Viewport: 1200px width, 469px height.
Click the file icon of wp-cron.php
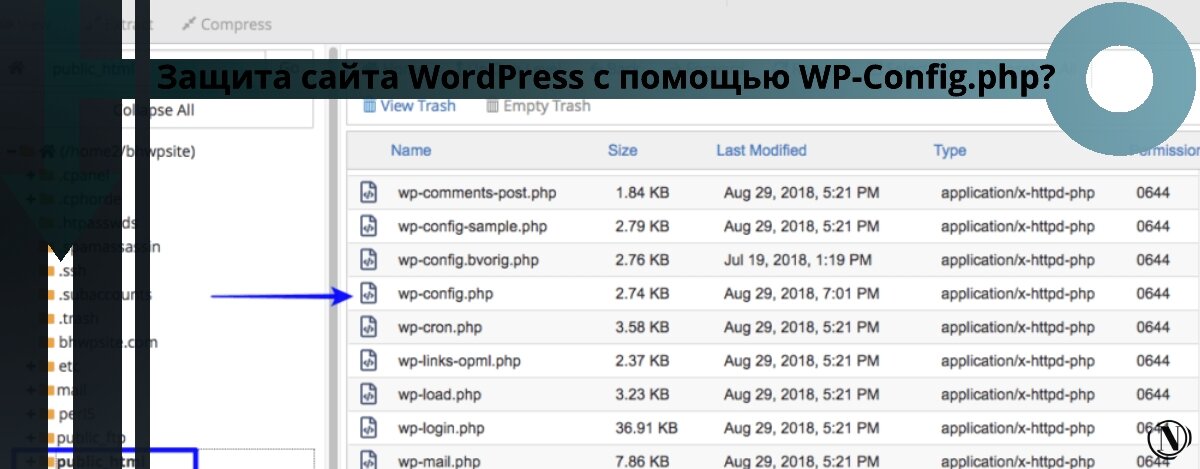[369, 327]
